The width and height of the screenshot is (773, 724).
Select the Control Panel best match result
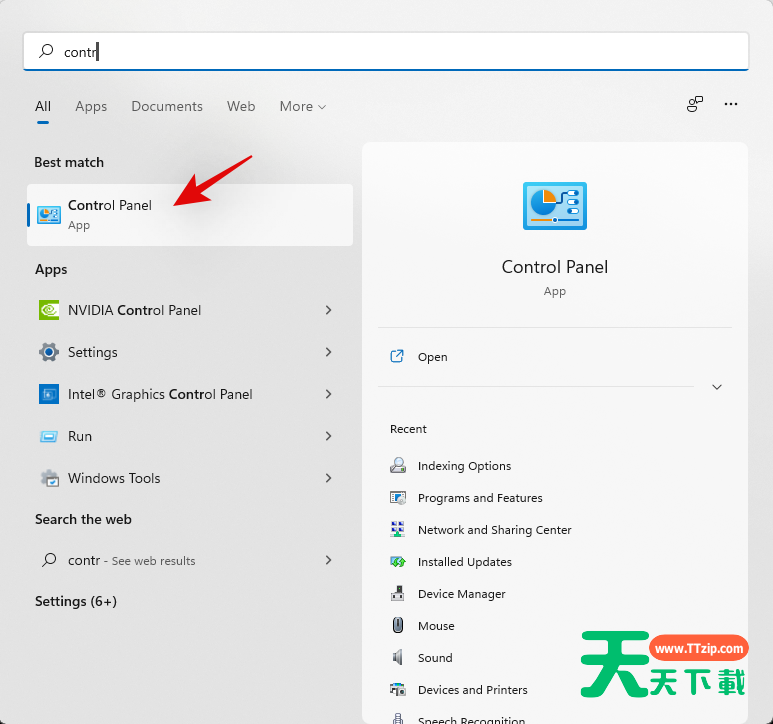[190, 214]
